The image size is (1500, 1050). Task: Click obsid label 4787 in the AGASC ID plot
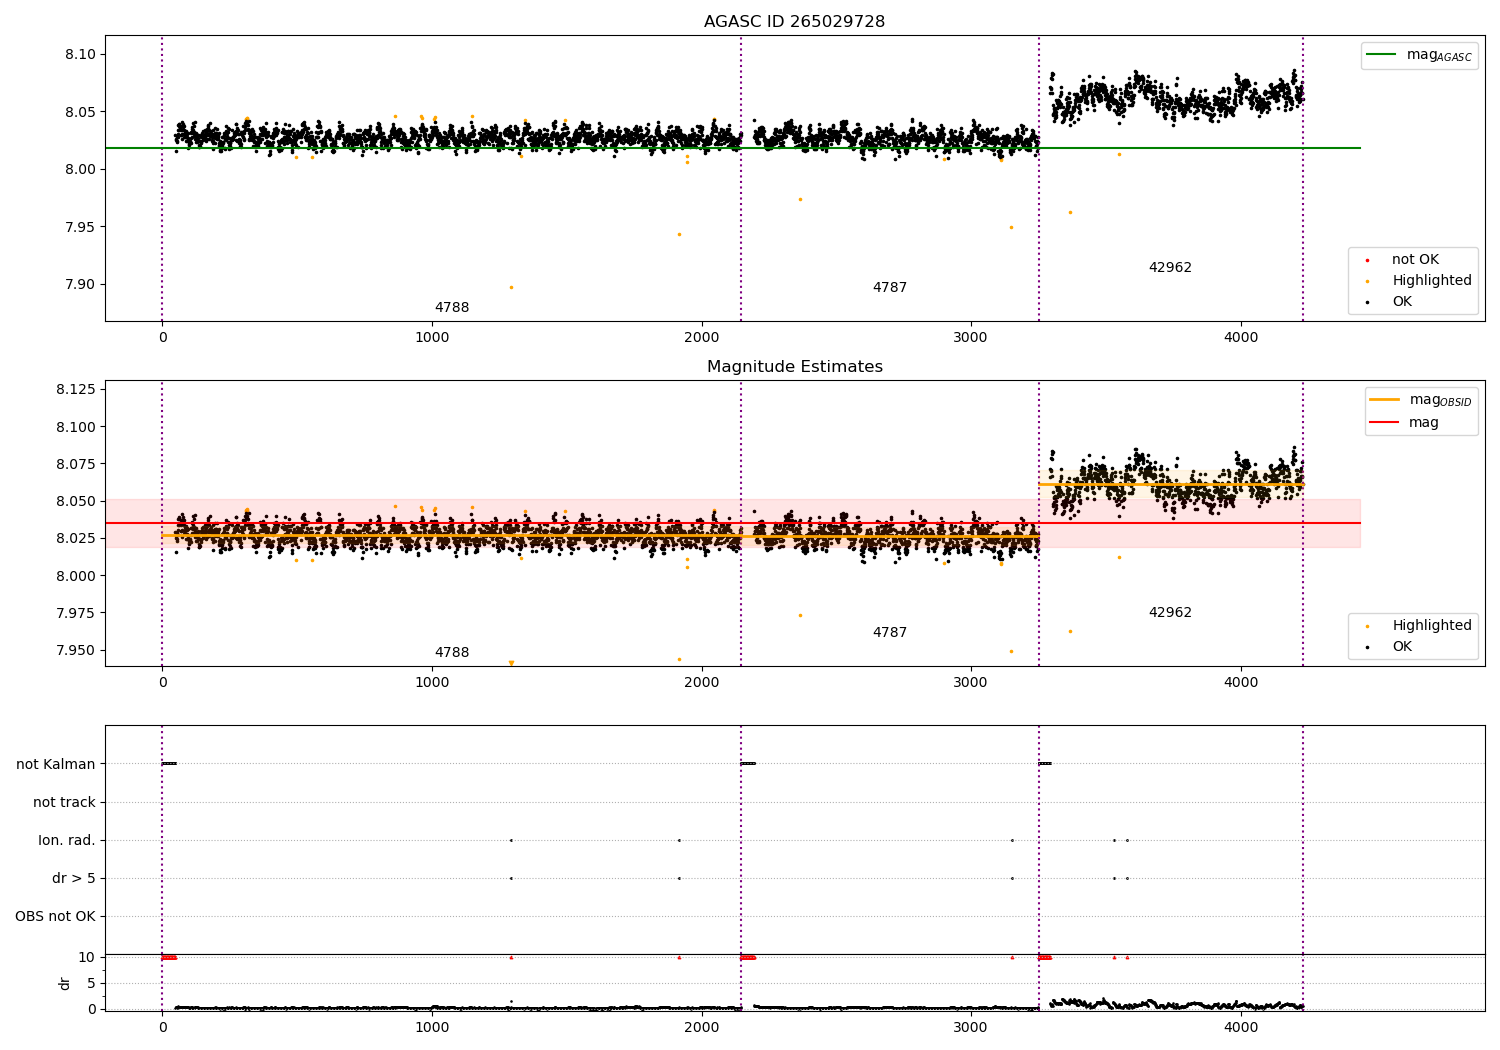pyautogui.click(x=890, y=288)
